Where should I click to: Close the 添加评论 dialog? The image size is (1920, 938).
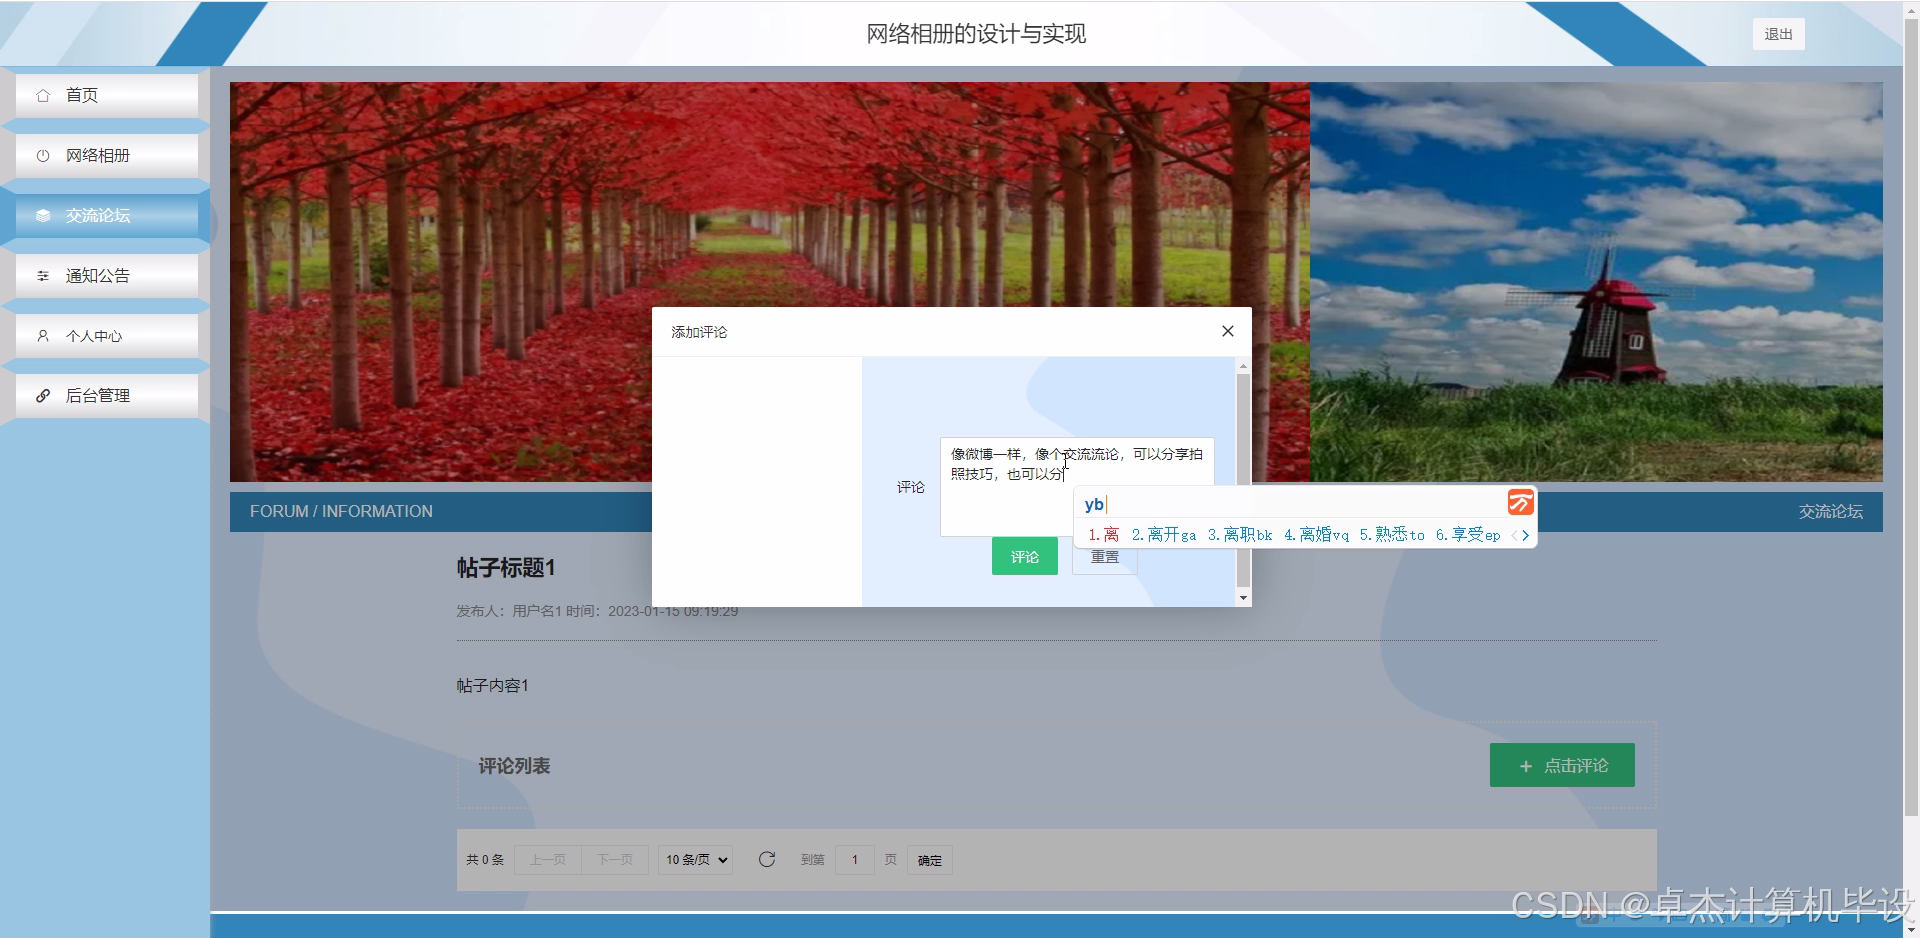1228,331
